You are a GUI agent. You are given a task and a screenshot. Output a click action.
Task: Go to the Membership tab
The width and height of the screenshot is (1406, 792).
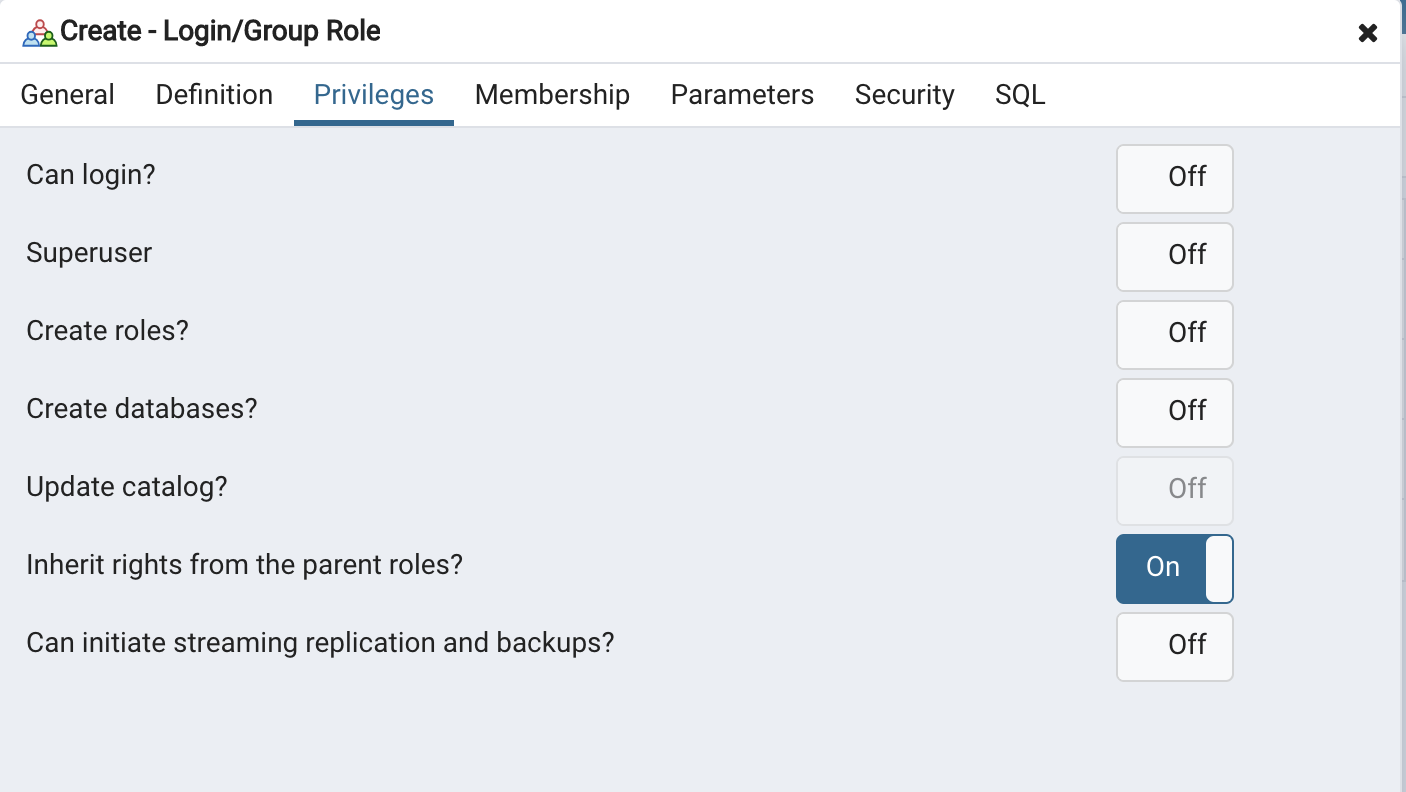click(552, 95)
